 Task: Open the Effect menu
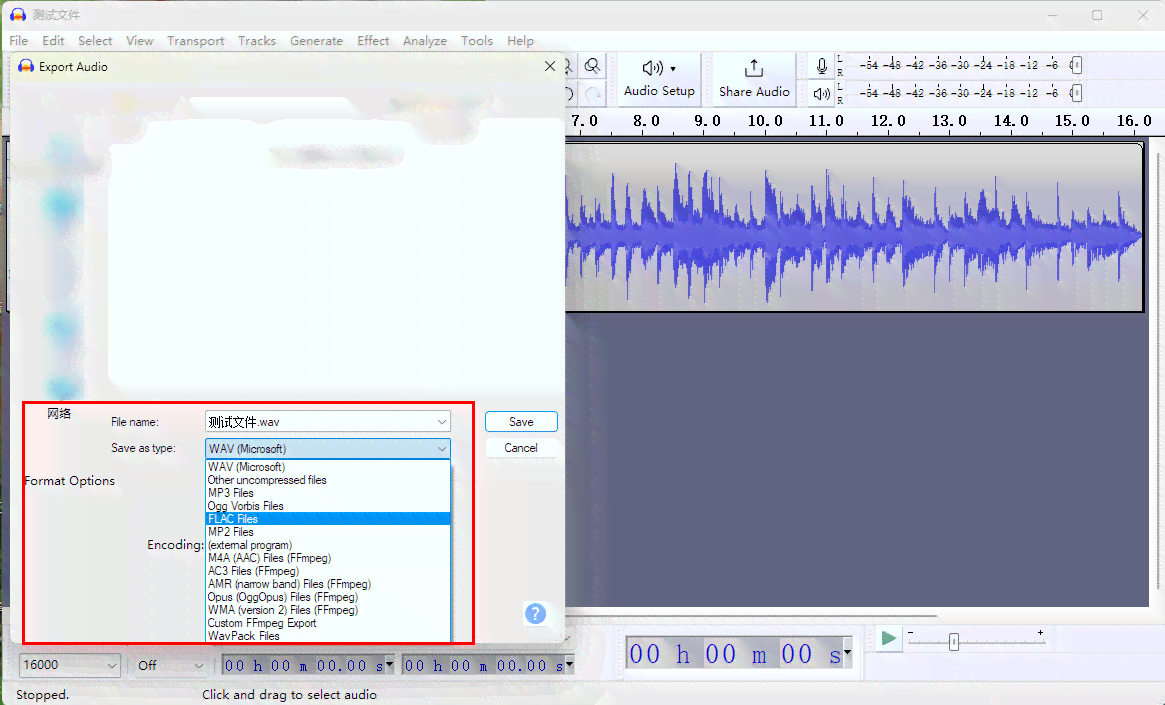click(373, 41)
